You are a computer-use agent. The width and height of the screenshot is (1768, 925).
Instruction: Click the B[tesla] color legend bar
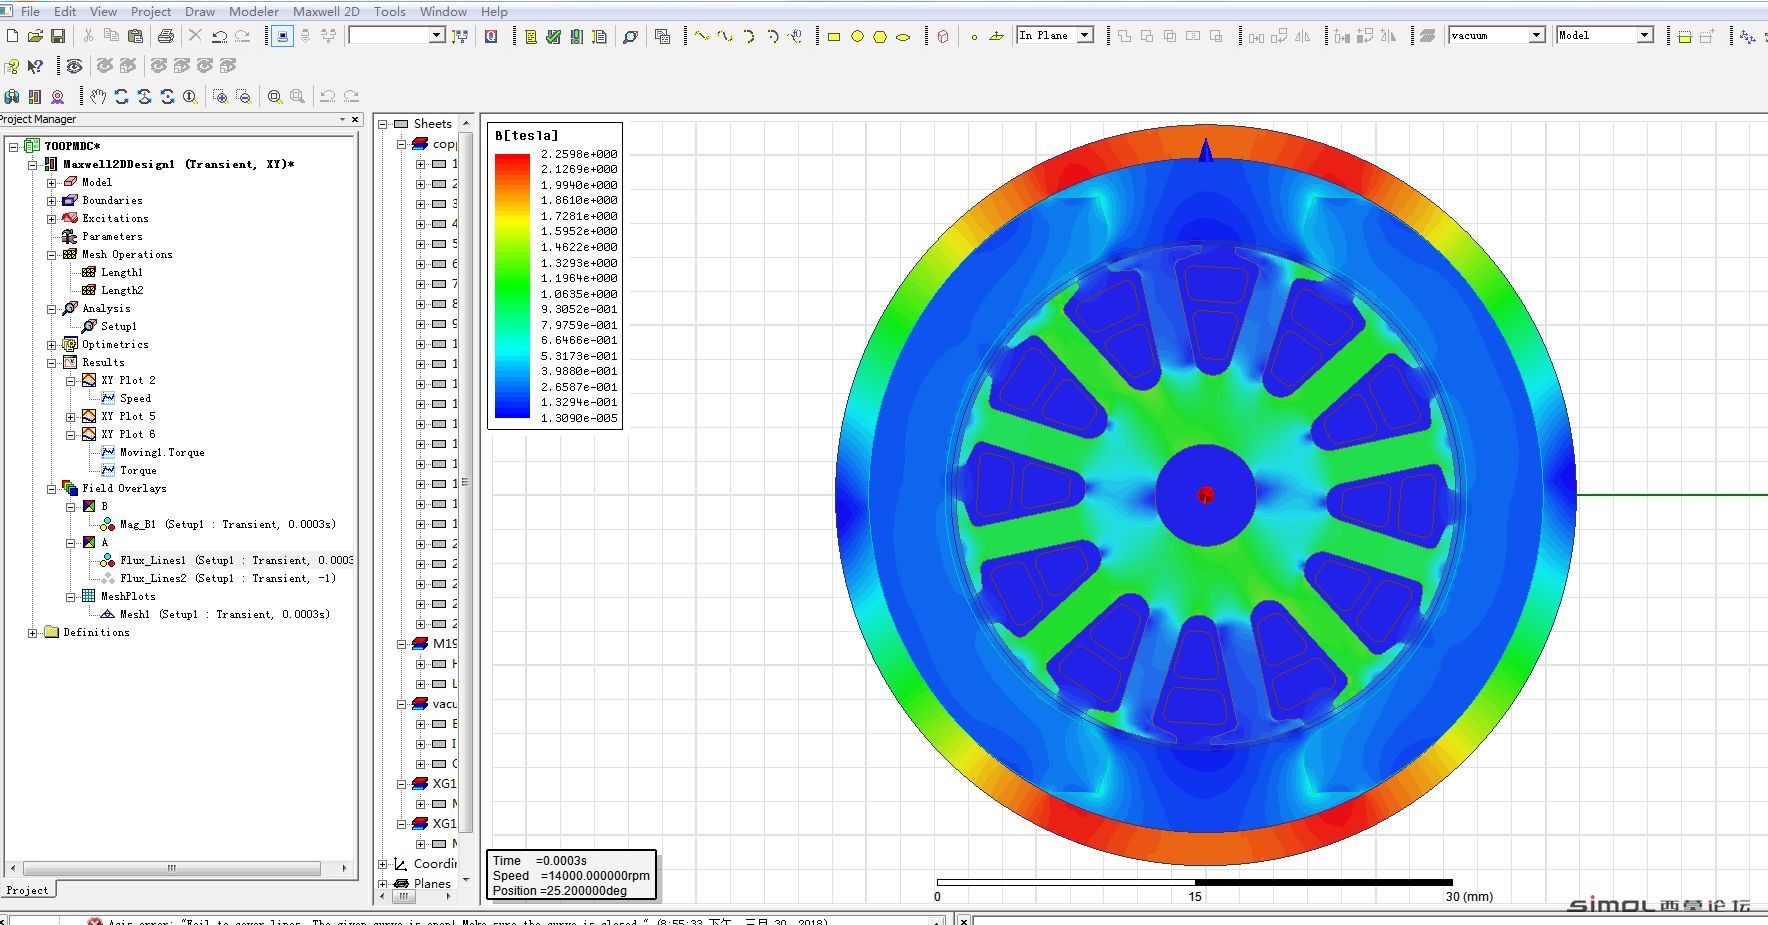coord(512,286)
